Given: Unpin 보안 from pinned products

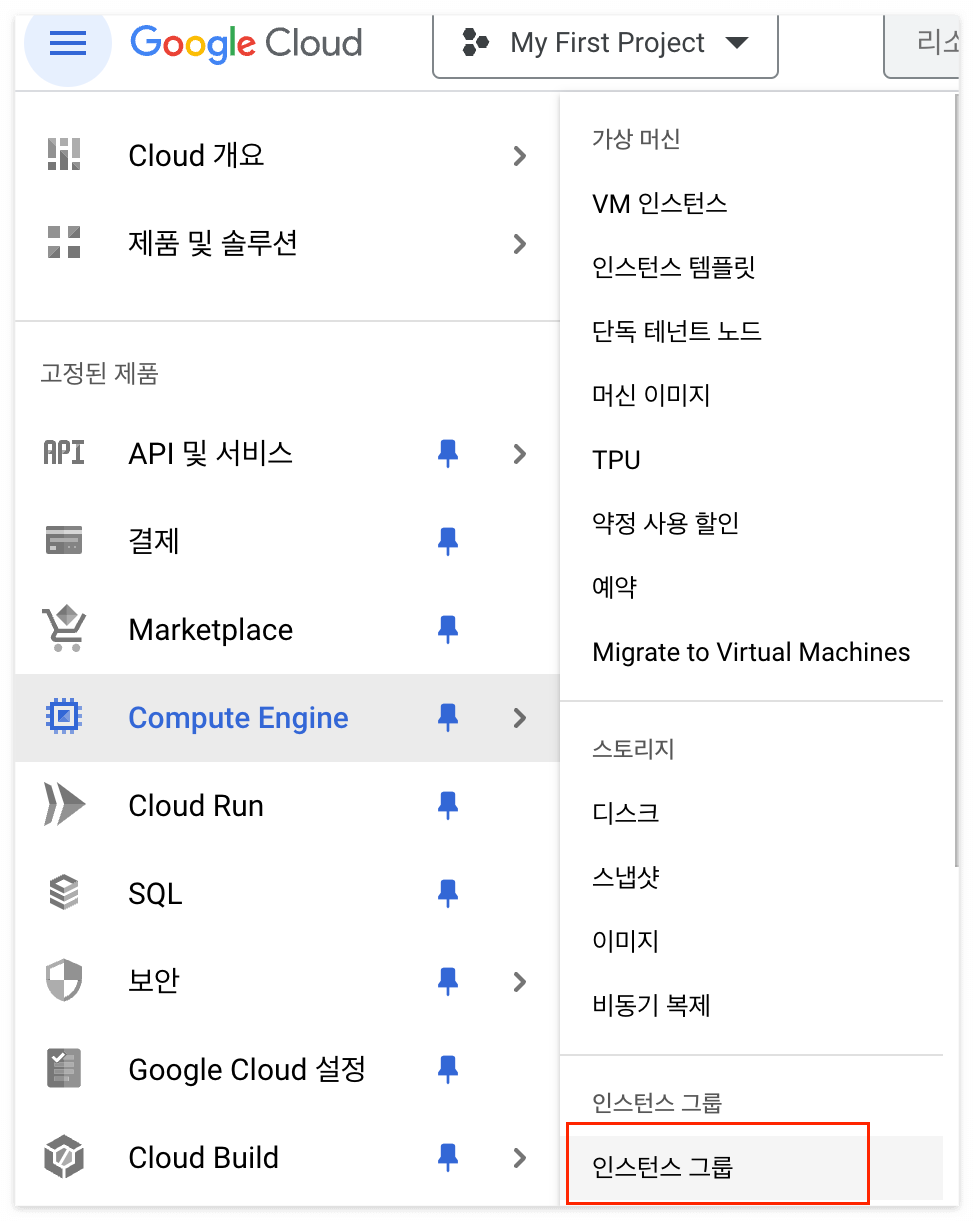Looking at the screenshot, I should [x=448, y=982].
